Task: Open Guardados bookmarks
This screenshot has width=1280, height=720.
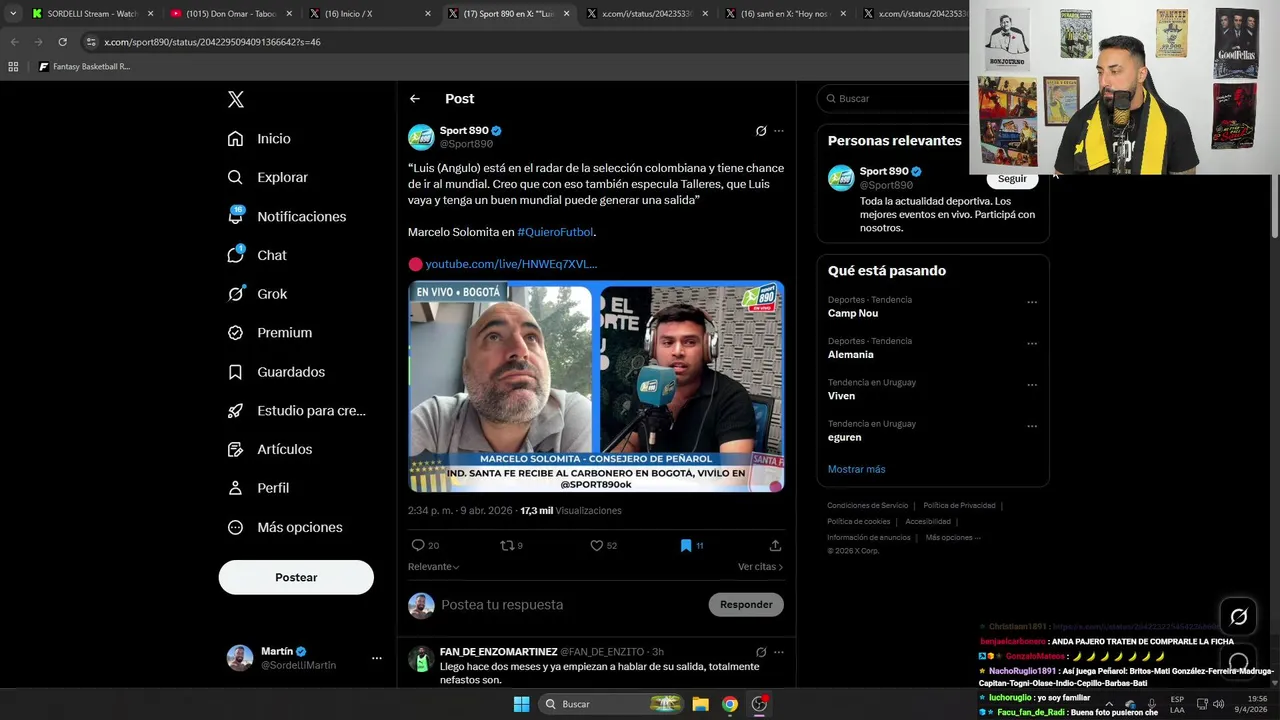Action: (276, 372)
